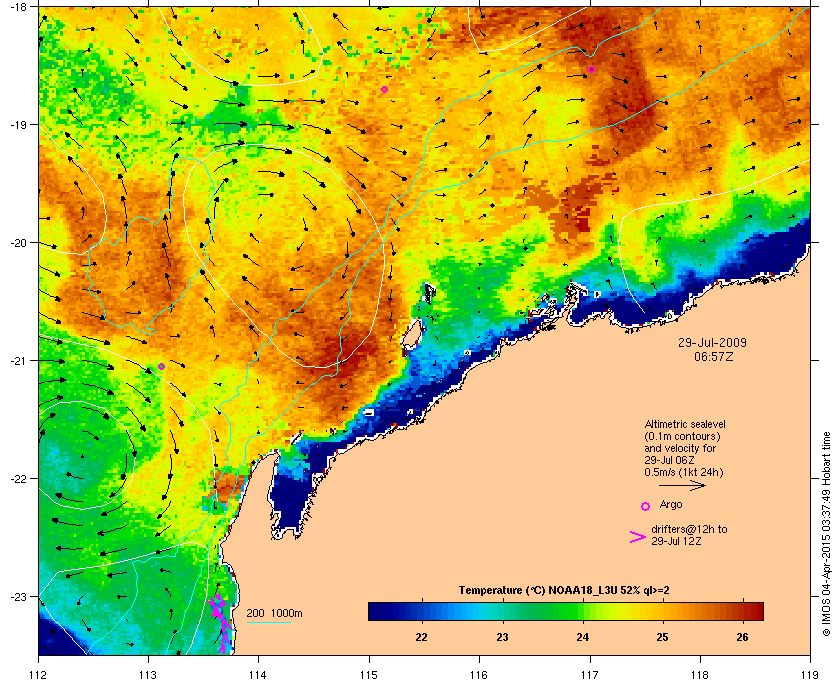Click the colorbar tick label 23
This screenshot has height=680, width=840.
tap(502, 637)
